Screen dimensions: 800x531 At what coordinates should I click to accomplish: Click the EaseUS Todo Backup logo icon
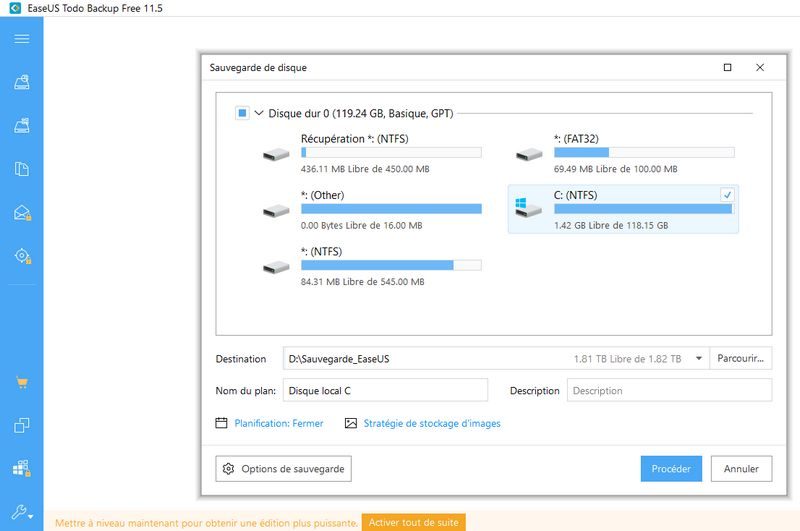(15, 8)
